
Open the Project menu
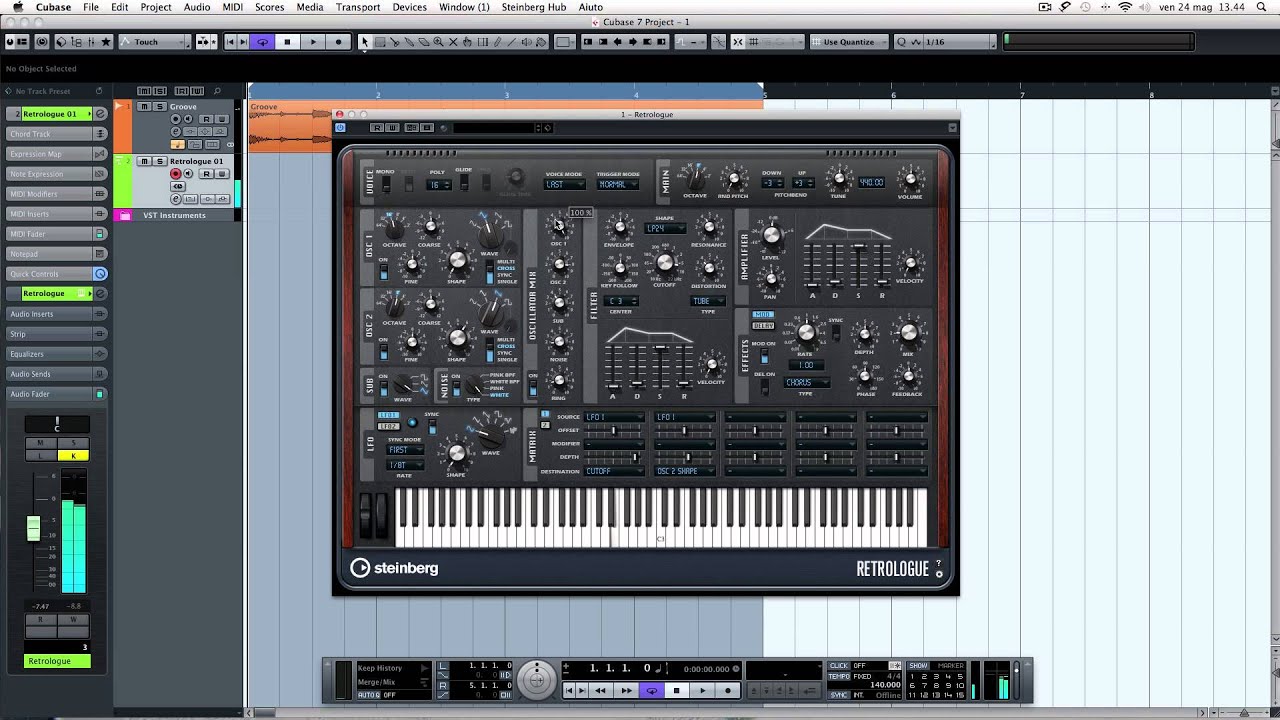coord(156,7)
